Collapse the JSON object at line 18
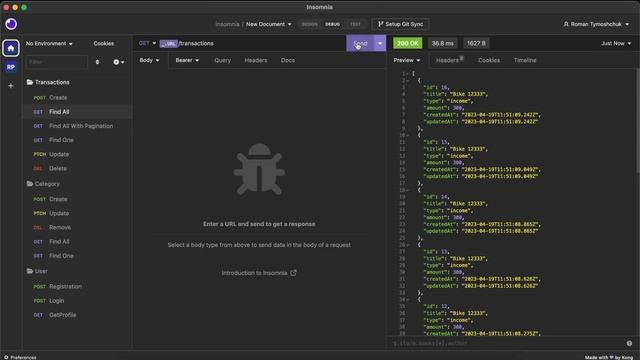 (x=408, y=190)
